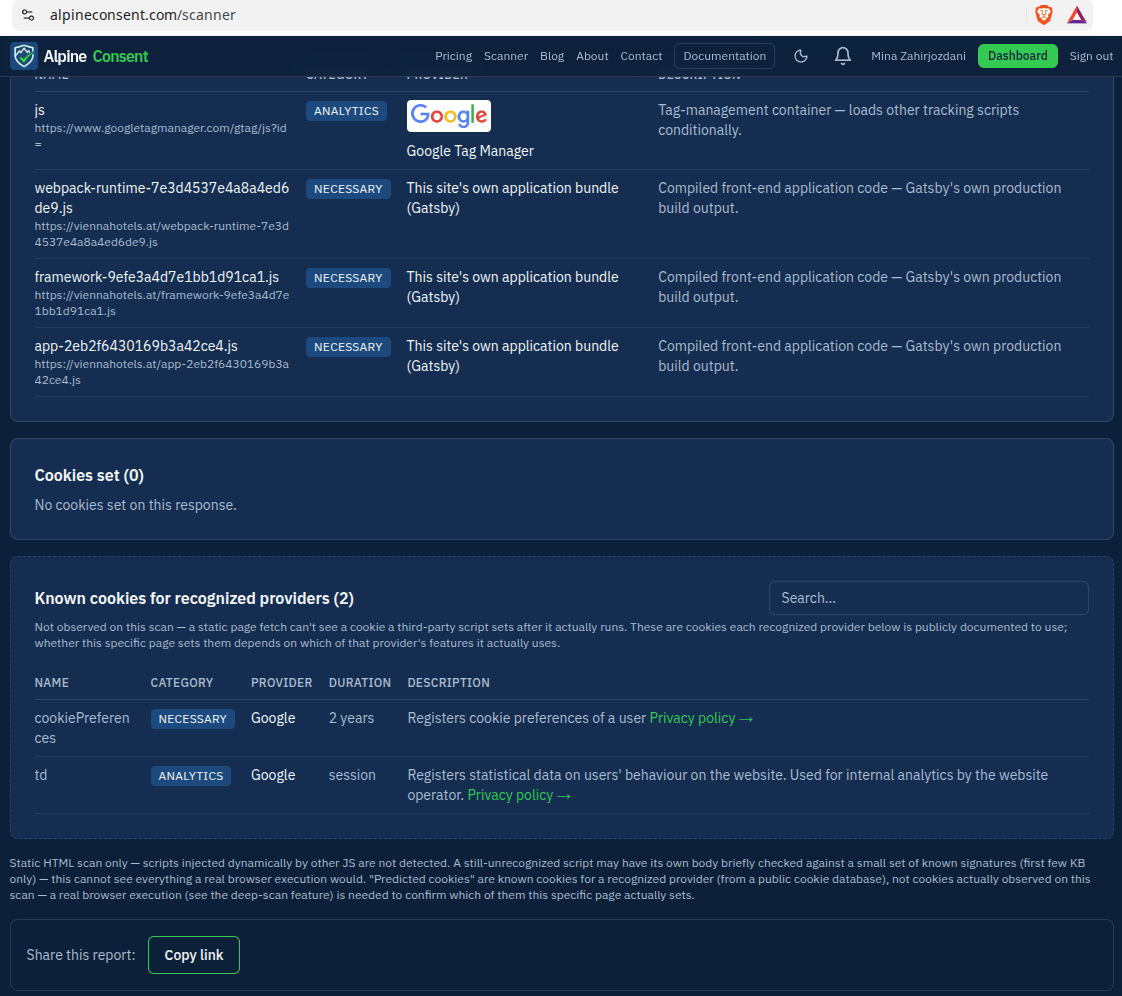
Task: Click the session duration value
Action: pos(352,776)
